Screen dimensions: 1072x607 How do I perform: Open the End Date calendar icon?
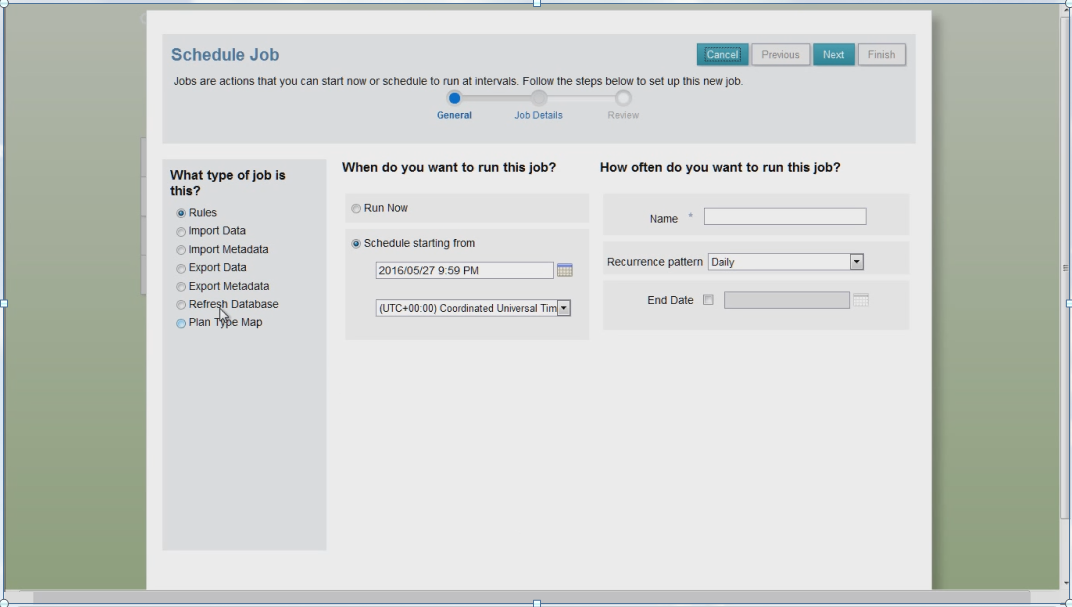[861, 300]
